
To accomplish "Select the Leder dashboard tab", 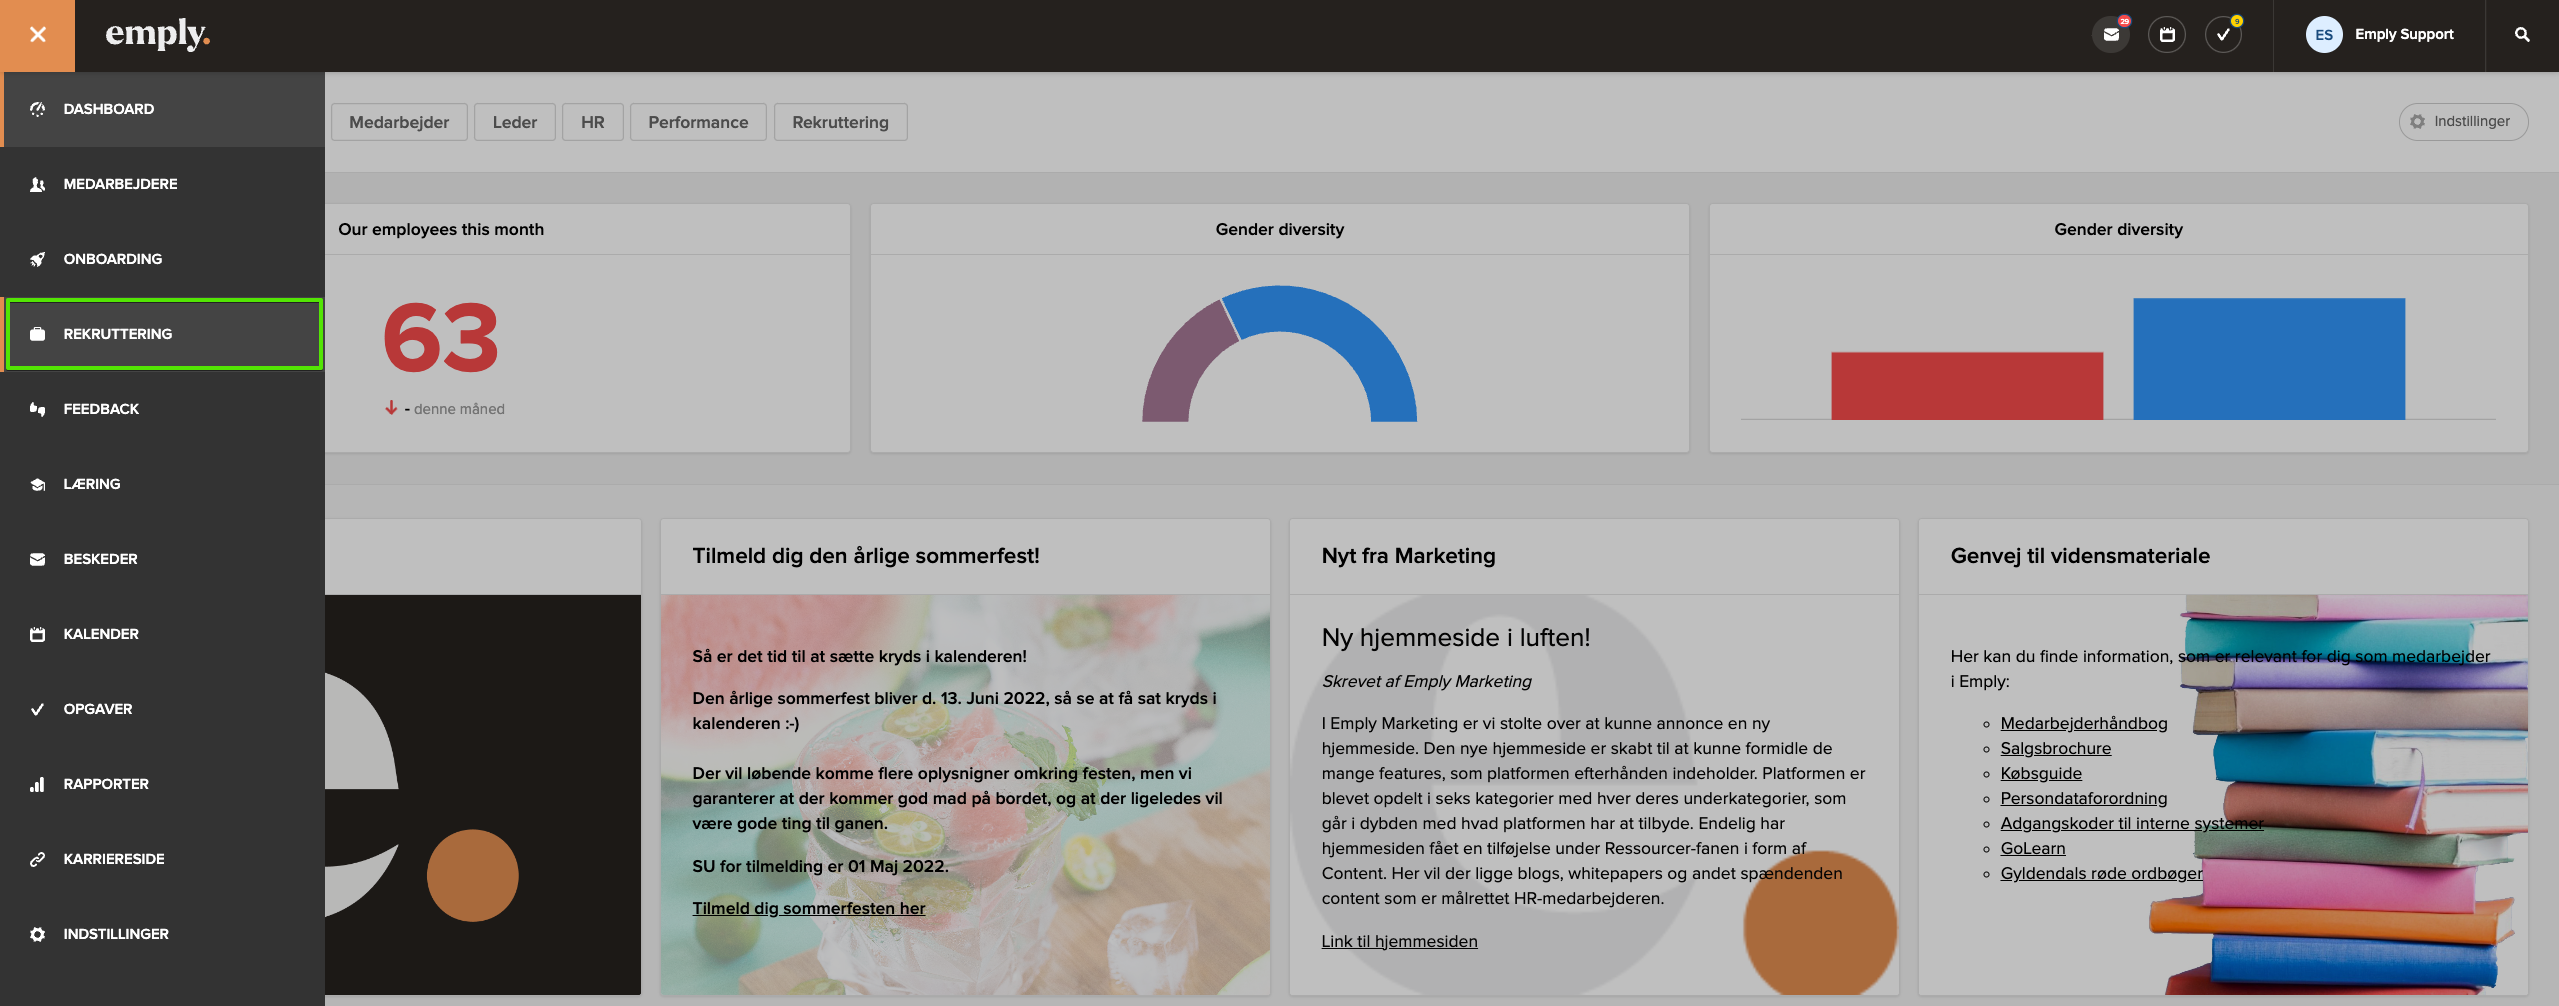I will pos(514,122).
